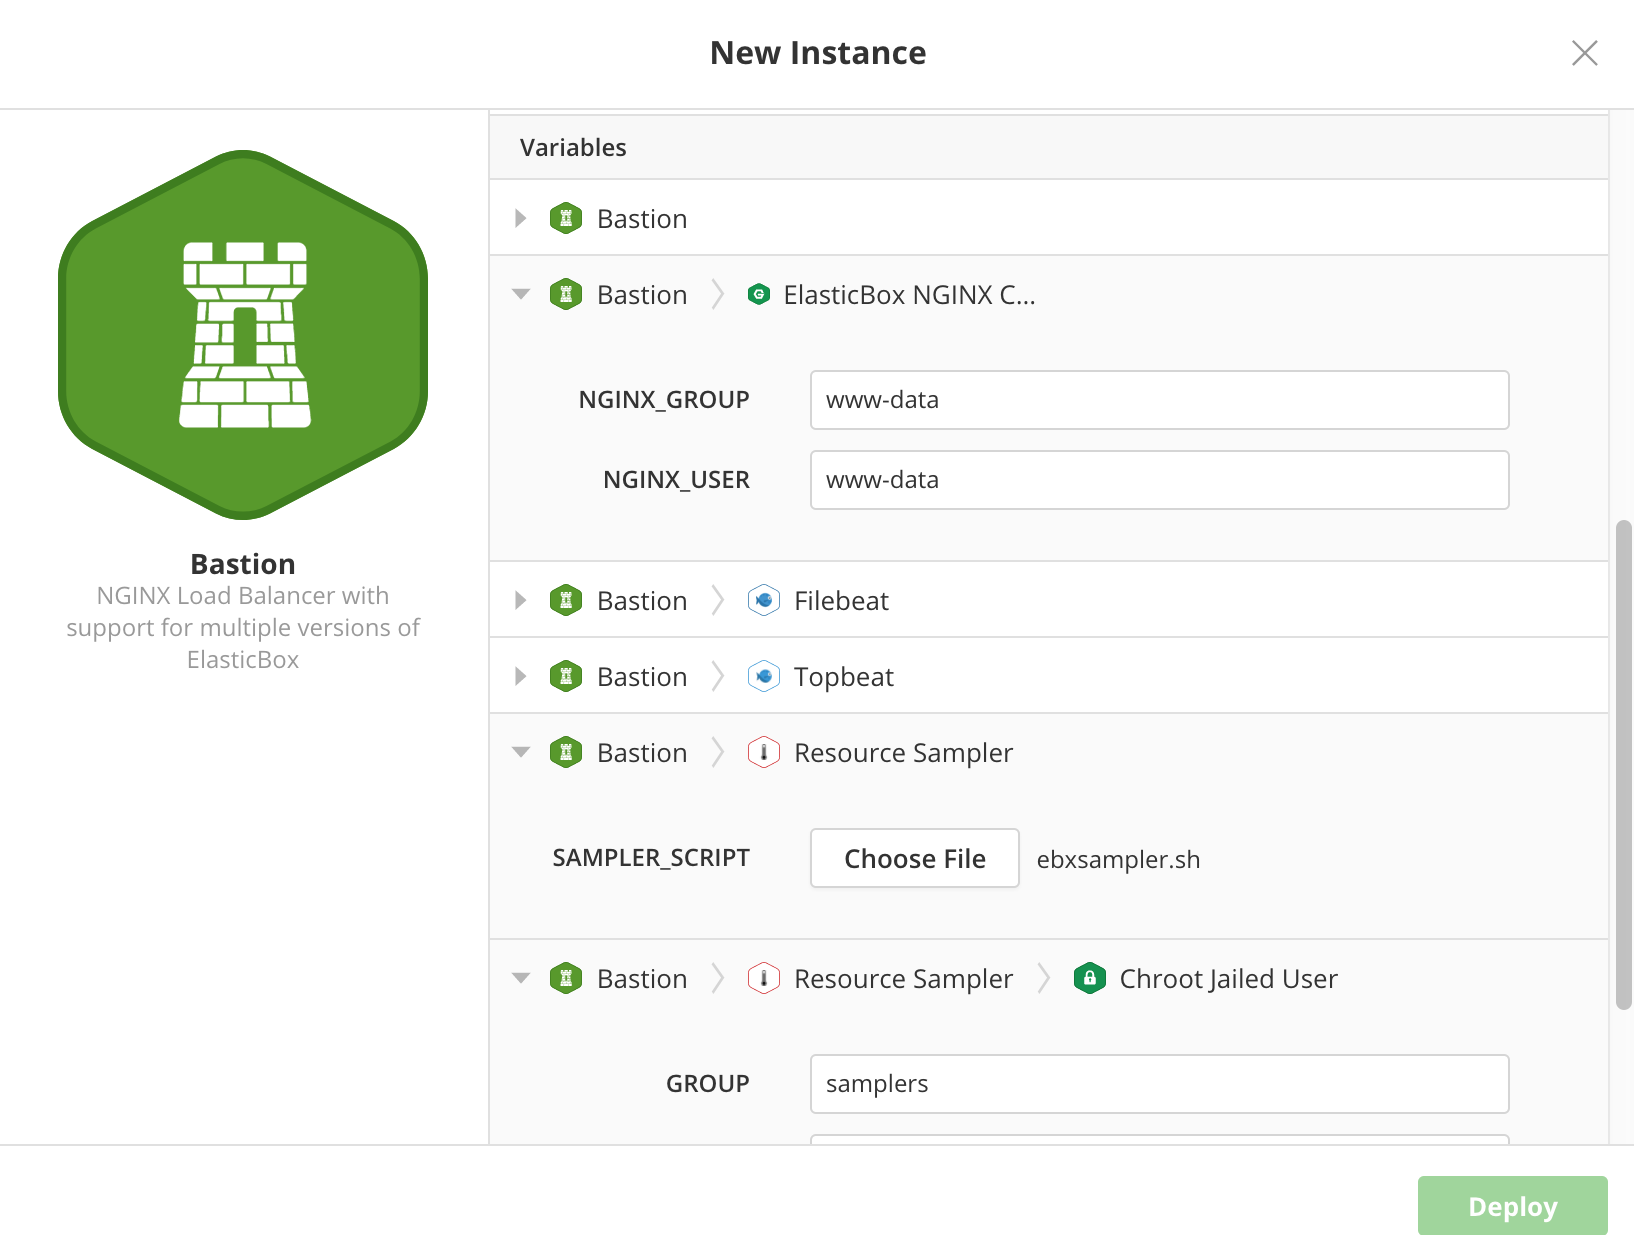Click Choose File for SAMPLER_SCRIPT
This screenshot has height=1260, width=1634.
[915, 858]
